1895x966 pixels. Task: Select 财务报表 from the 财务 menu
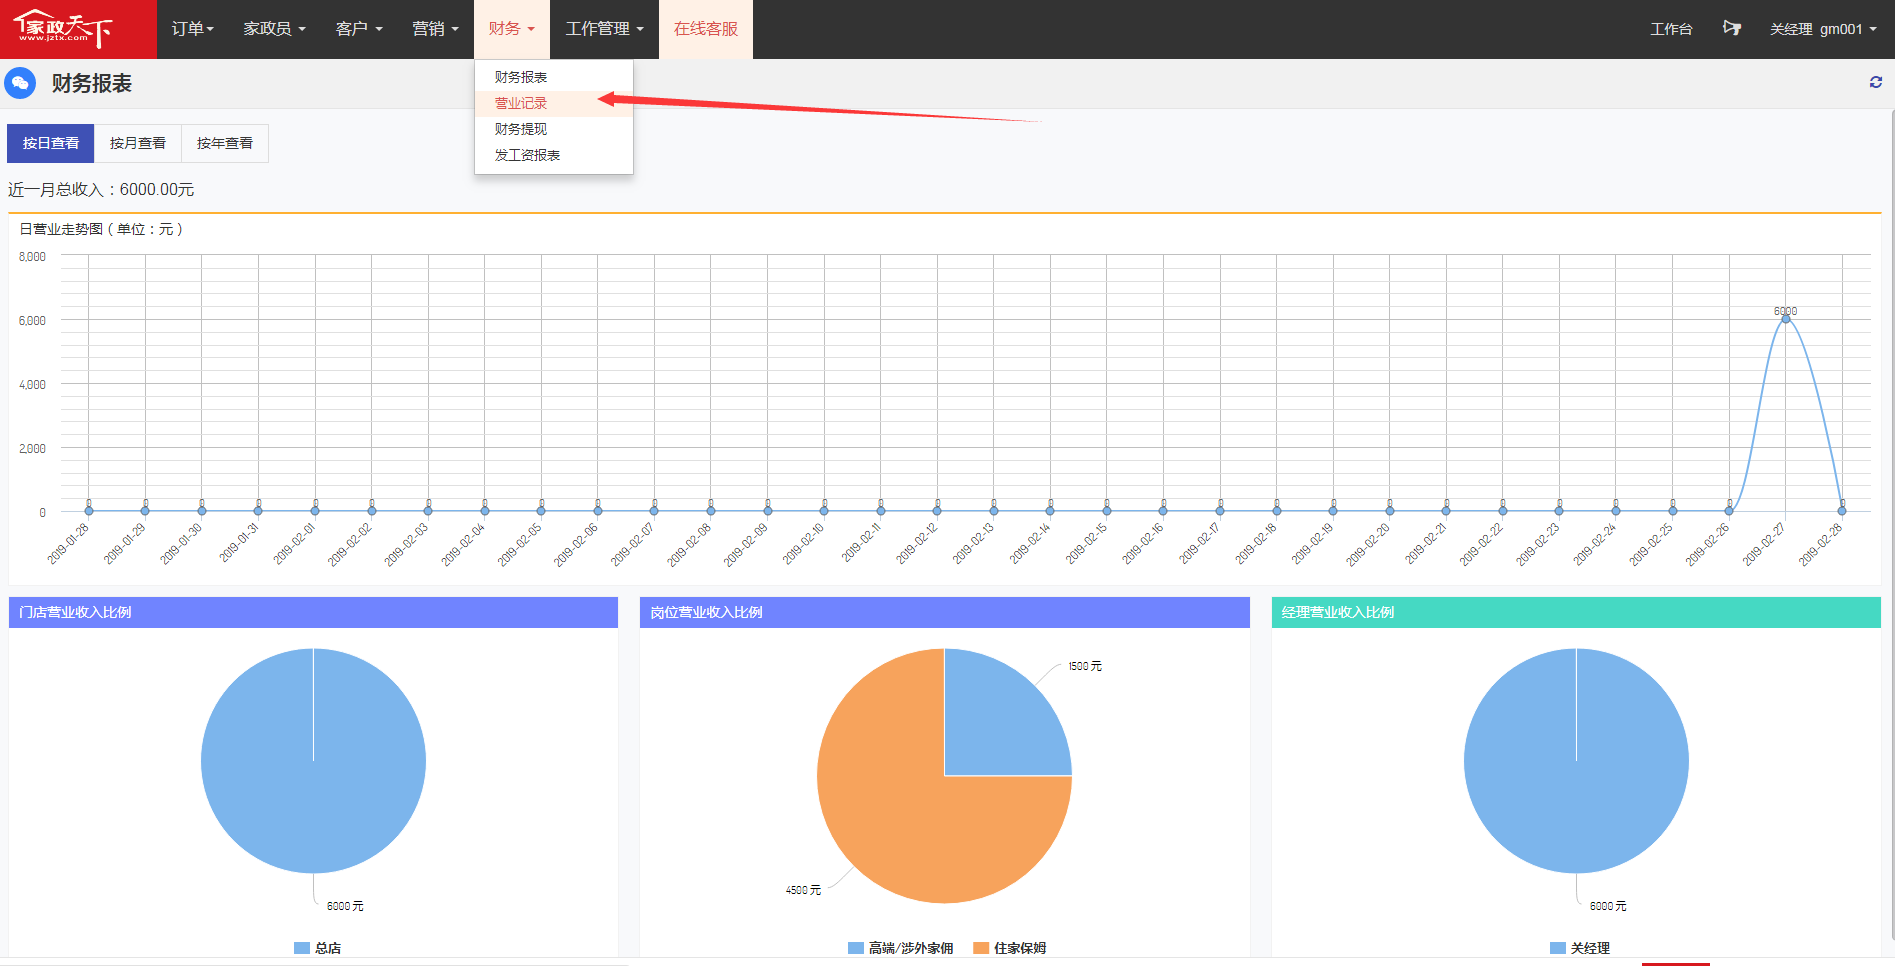tap(553, 77)
